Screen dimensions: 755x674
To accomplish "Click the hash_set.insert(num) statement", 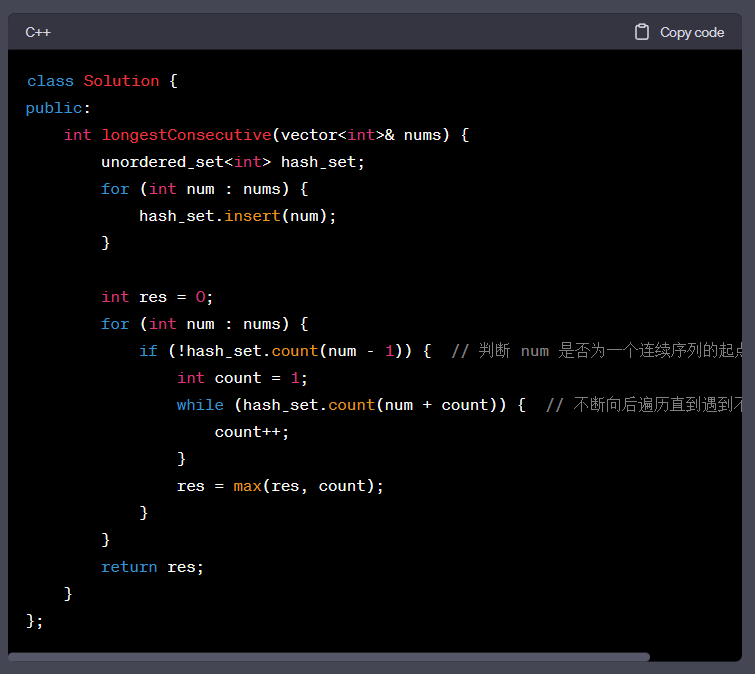I will click(x=237, y=216).
